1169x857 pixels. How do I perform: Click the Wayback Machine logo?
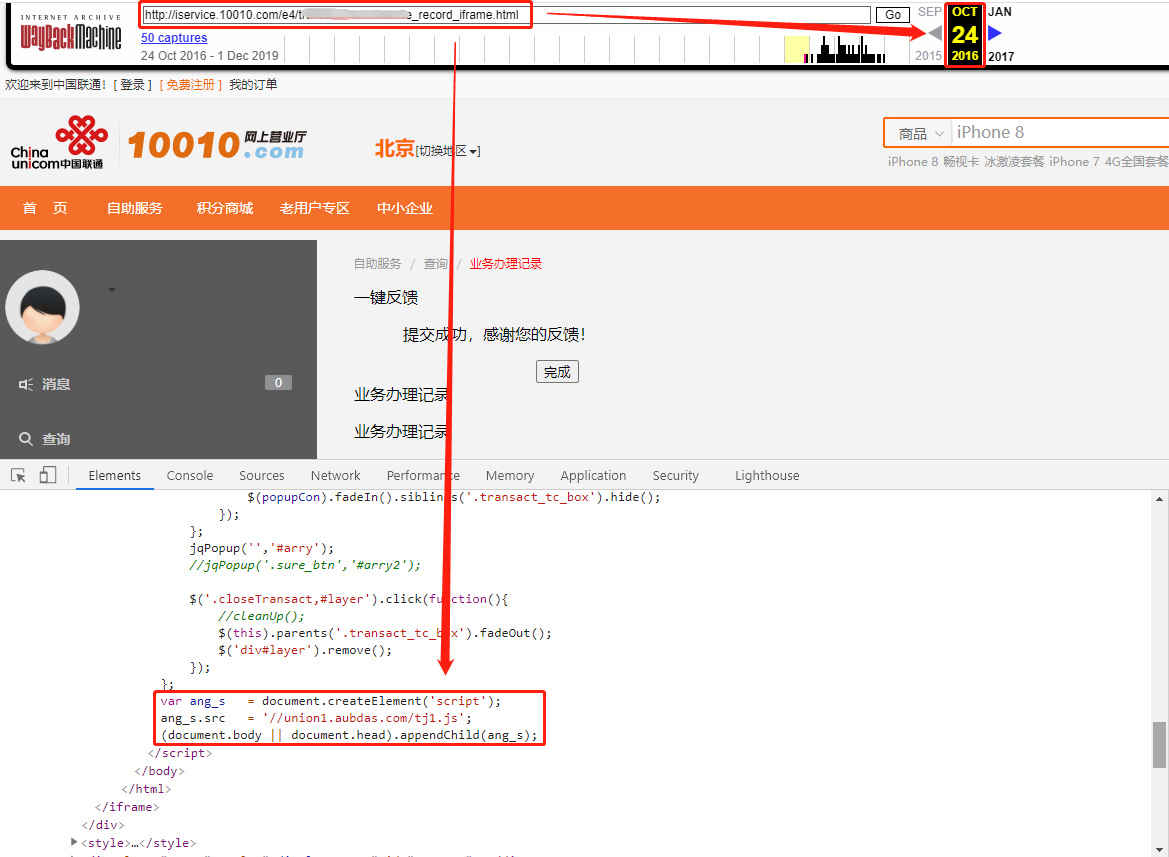click(71, 34)
